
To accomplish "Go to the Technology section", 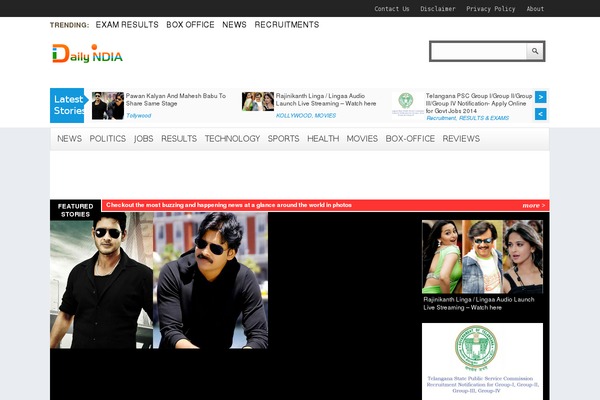I will click(232, 139).
